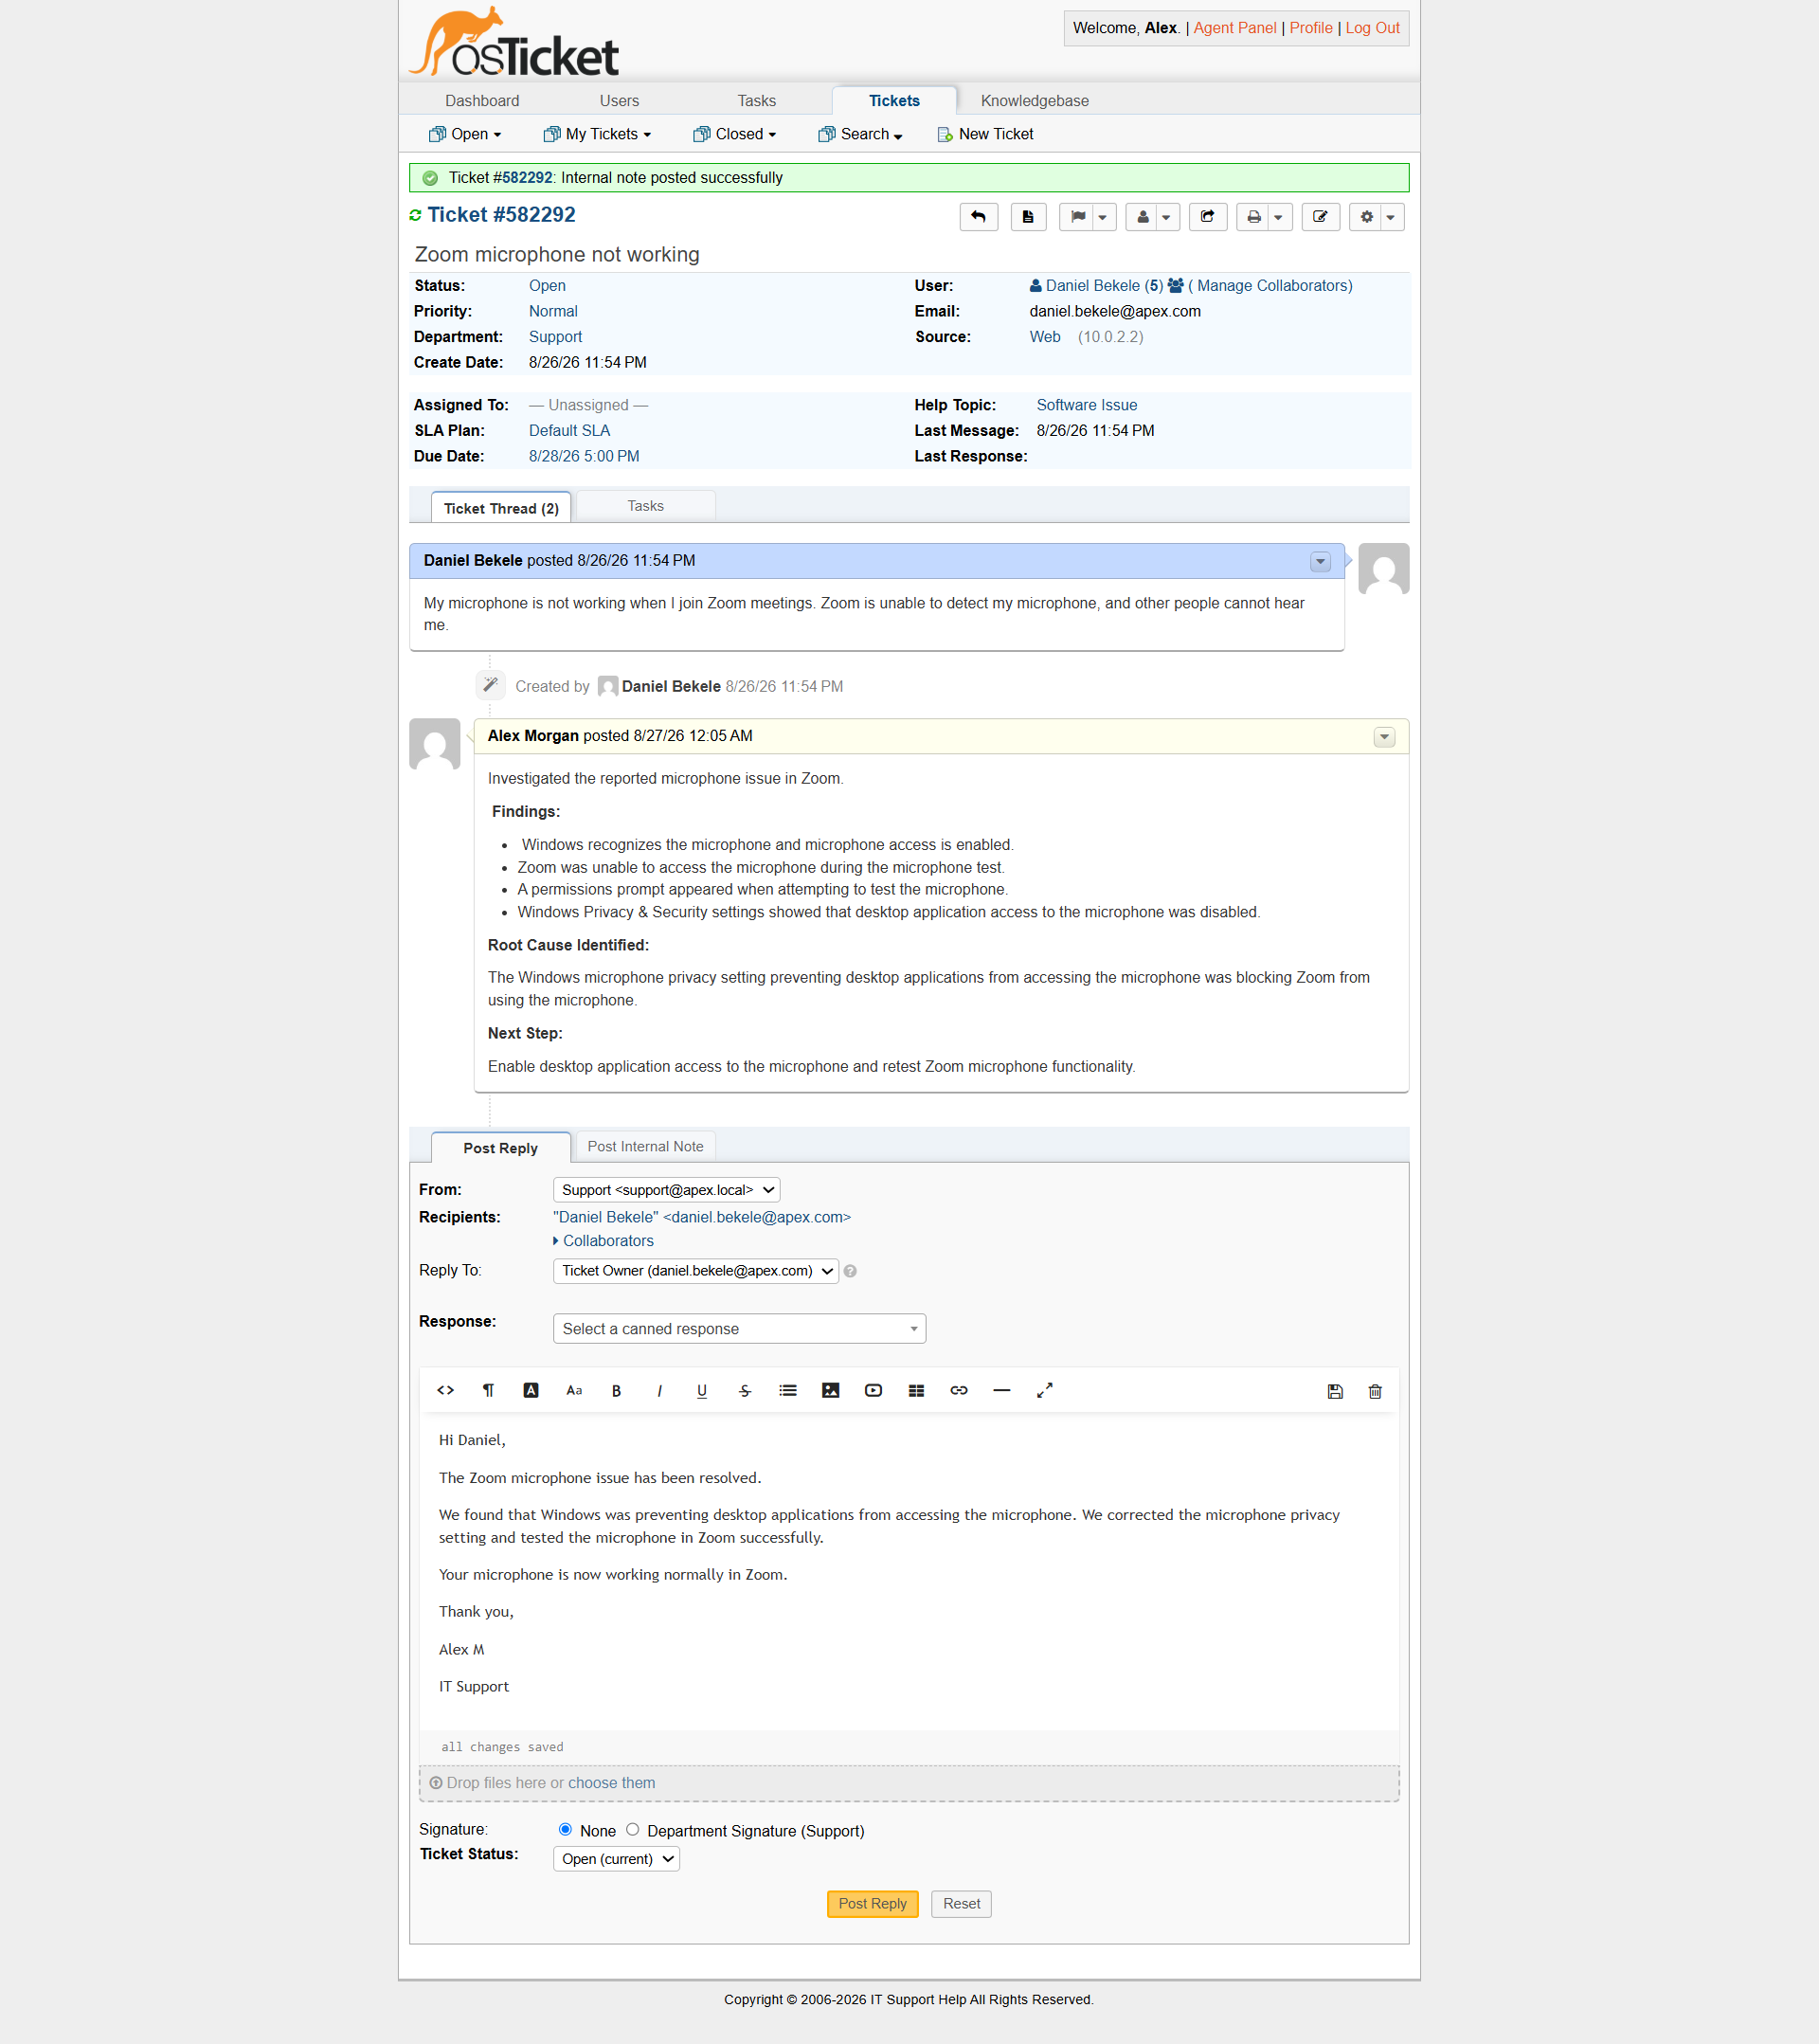Click the post note document icon
Screen dimensions: 1819x2044
[1028, 217]
